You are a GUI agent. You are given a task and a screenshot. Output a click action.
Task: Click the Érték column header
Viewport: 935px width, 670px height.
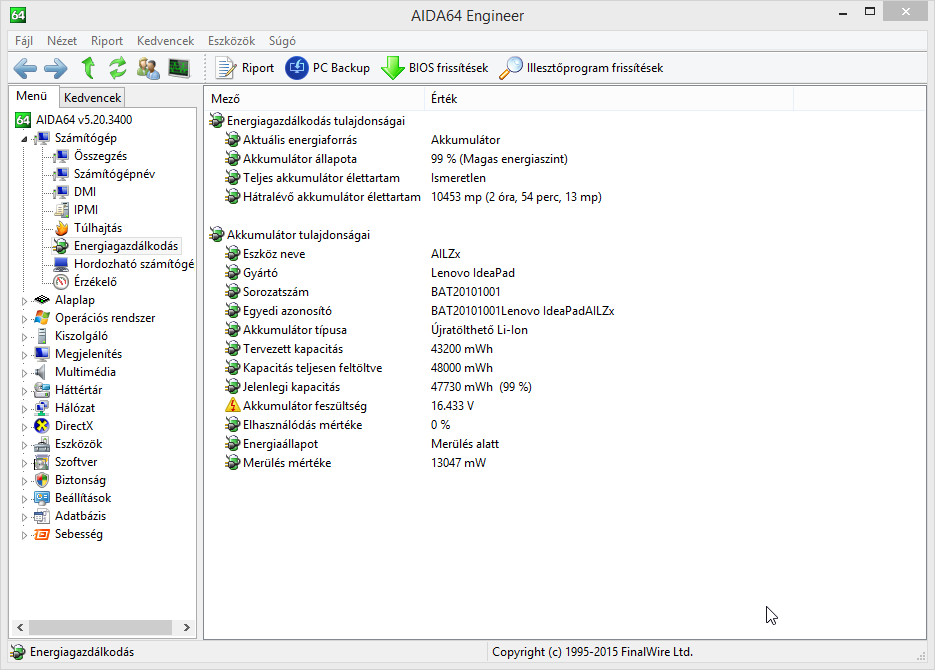coord(609,98)
